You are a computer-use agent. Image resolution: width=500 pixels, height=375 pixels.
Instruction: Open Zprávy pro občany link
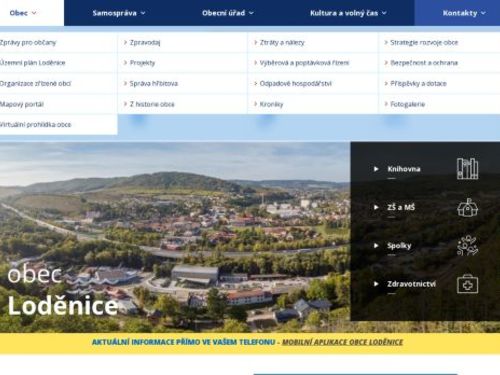click(x=28, y=42)
